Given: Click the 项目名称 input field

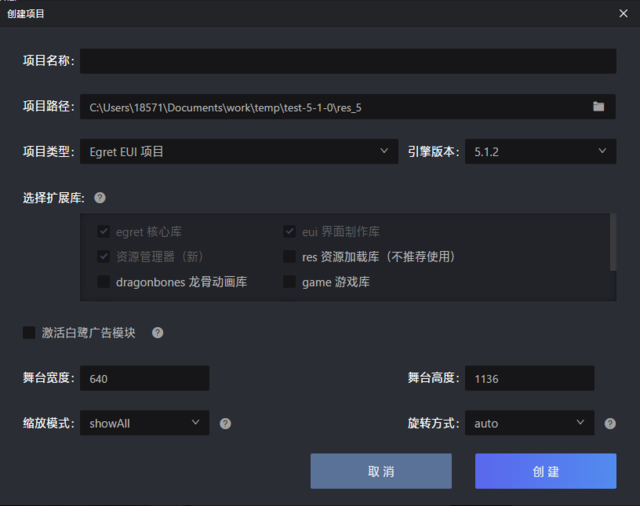Looking at the screenshot, I should [348, 61].
